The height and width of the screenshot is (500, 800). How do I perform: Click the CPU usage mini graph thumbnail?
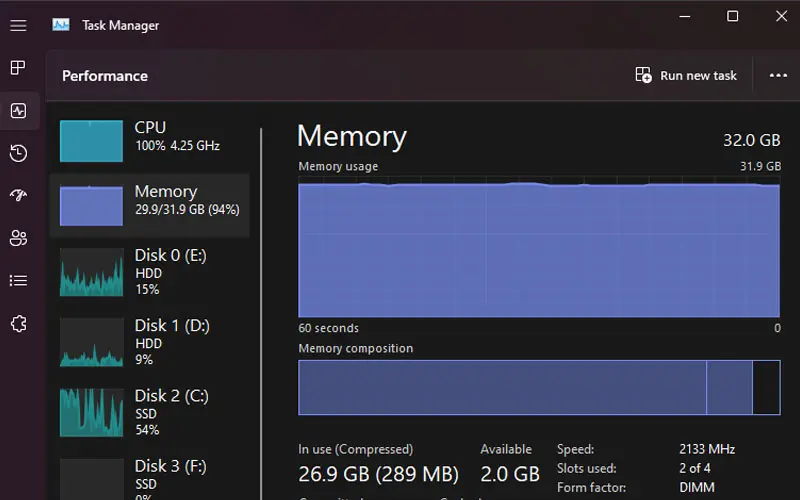click(x=91, y=141)
